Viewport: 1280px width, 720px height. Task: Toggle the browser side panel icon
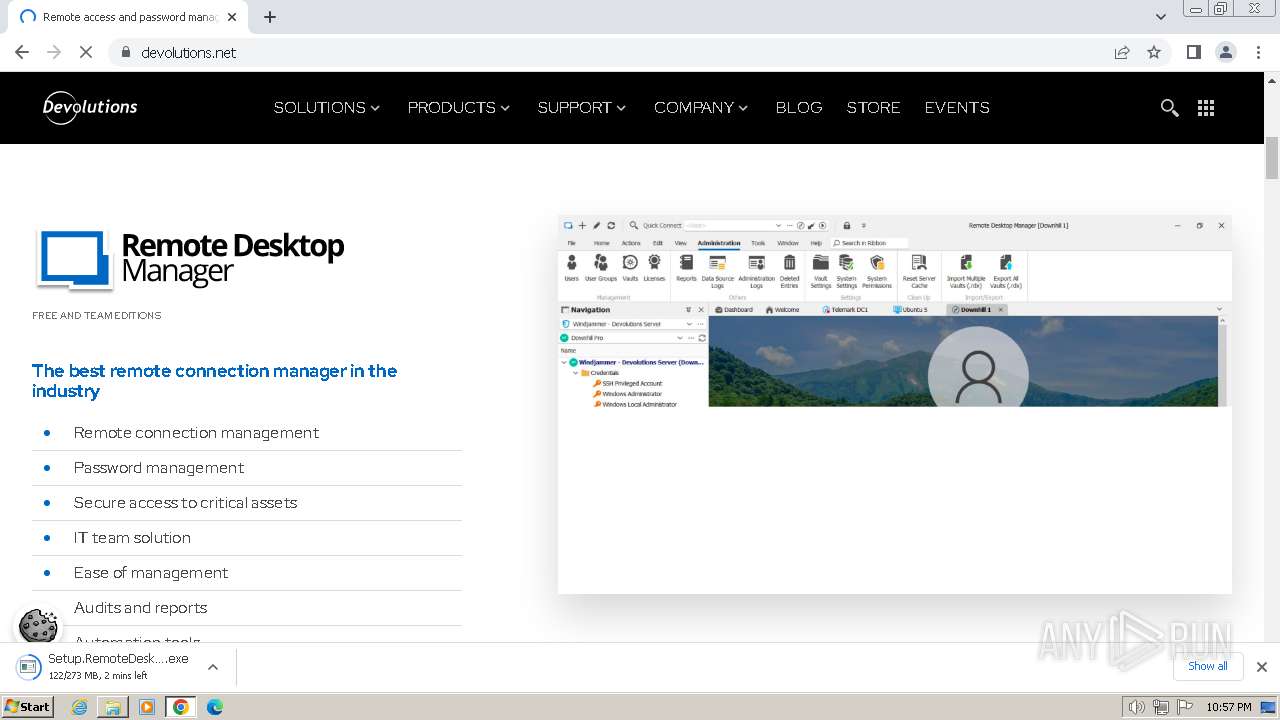point(1194,52)
